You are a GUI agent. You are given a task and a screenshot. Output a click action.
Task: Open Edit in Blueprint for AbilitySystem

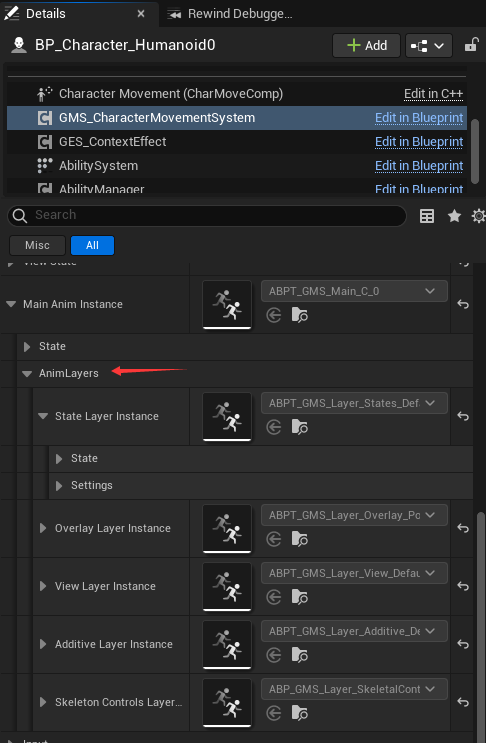[419, 166]
